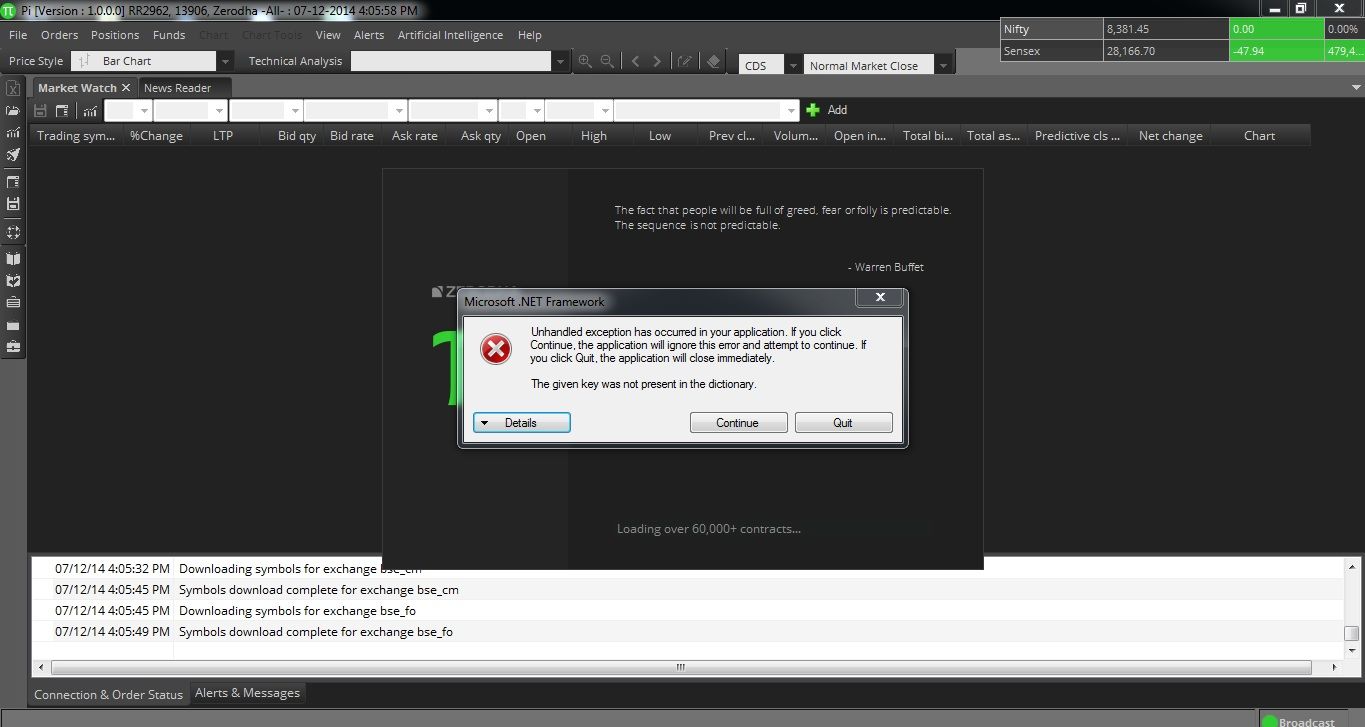Screen dimensions: 1365x727
Task: Click the zoom out magnifier icon
Action: [x=607, y=61]
